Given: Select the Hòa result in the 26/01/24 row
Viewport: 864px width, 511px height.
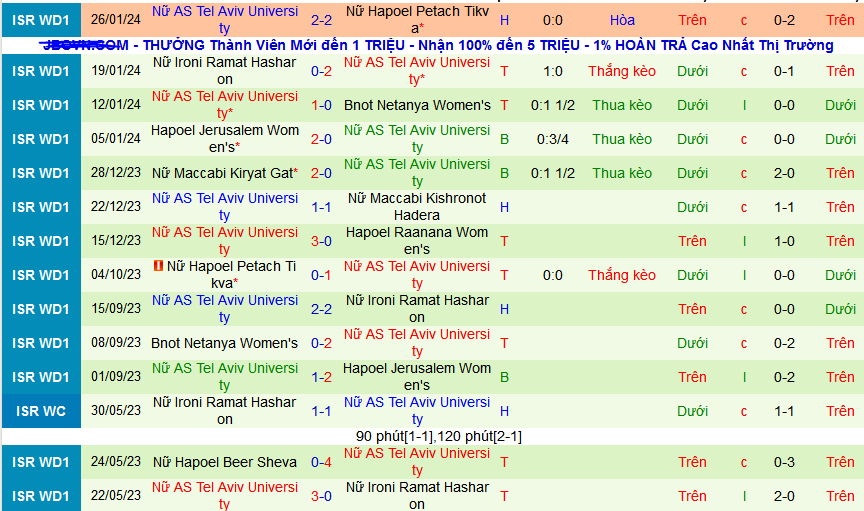Looking at the screenshot, I should pos(622,20).
